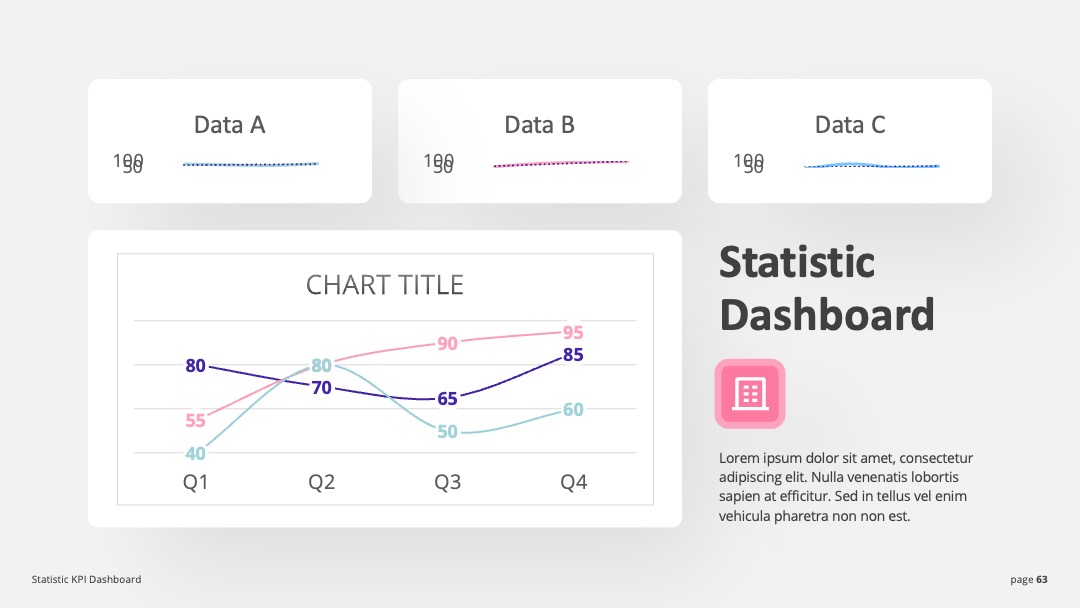Click the Statistic KPI Dashboard footer text
The width and height of the screenshot is (1080, 608).
click(86, 580)
